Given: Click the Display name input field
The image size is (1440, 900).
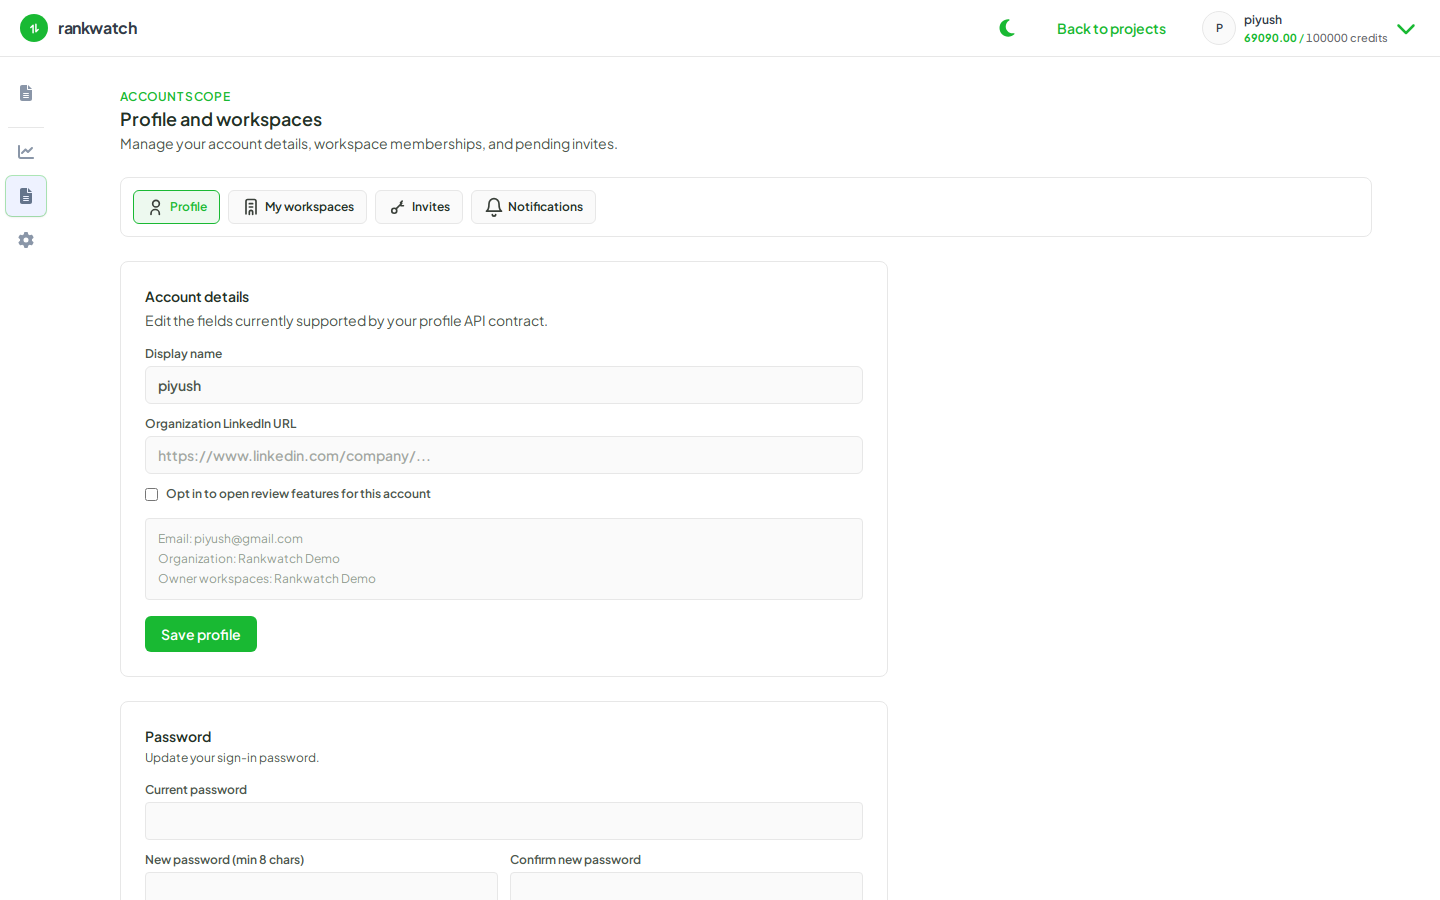Looking at the screenshot, I should [504, 385].
